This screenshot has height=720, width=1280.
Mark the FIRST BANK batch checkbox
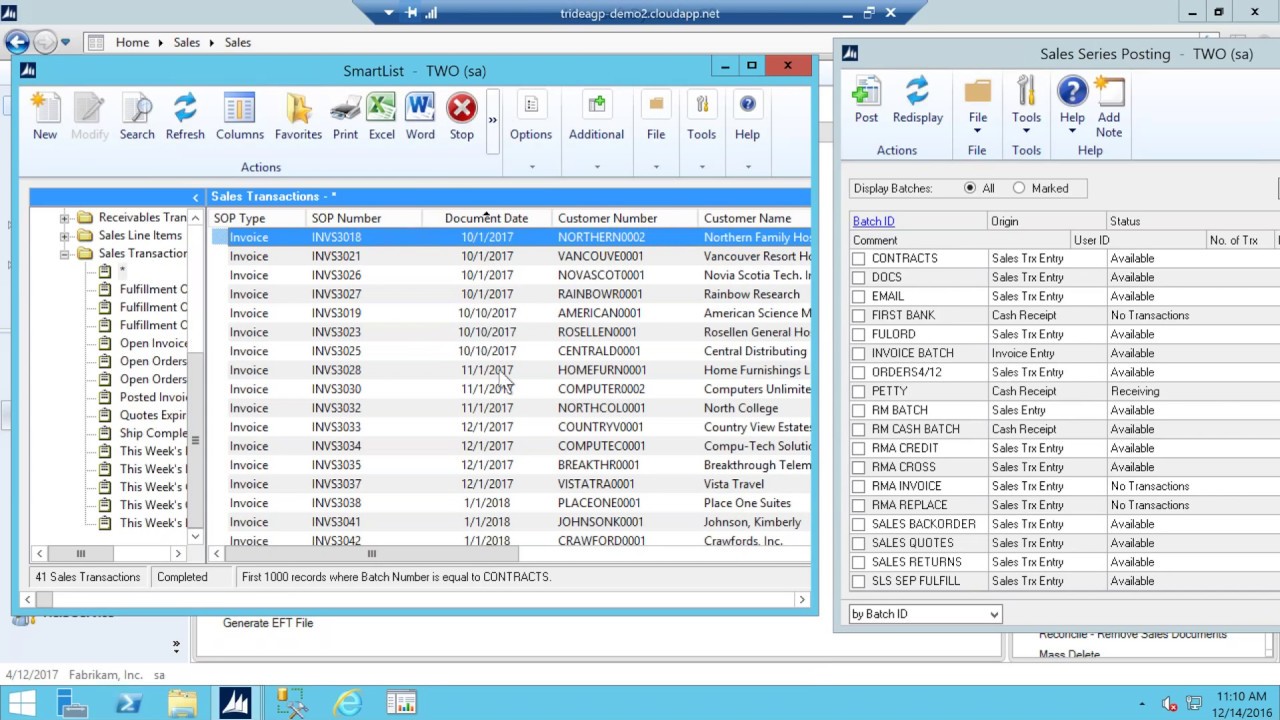859,315
